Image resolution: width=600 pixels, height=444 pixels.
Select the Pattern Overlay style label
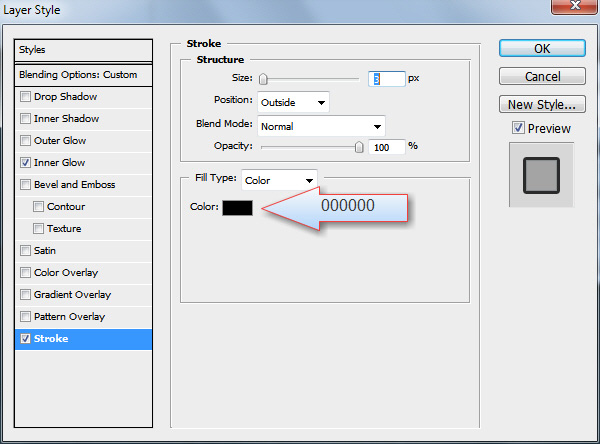(69, 317)
